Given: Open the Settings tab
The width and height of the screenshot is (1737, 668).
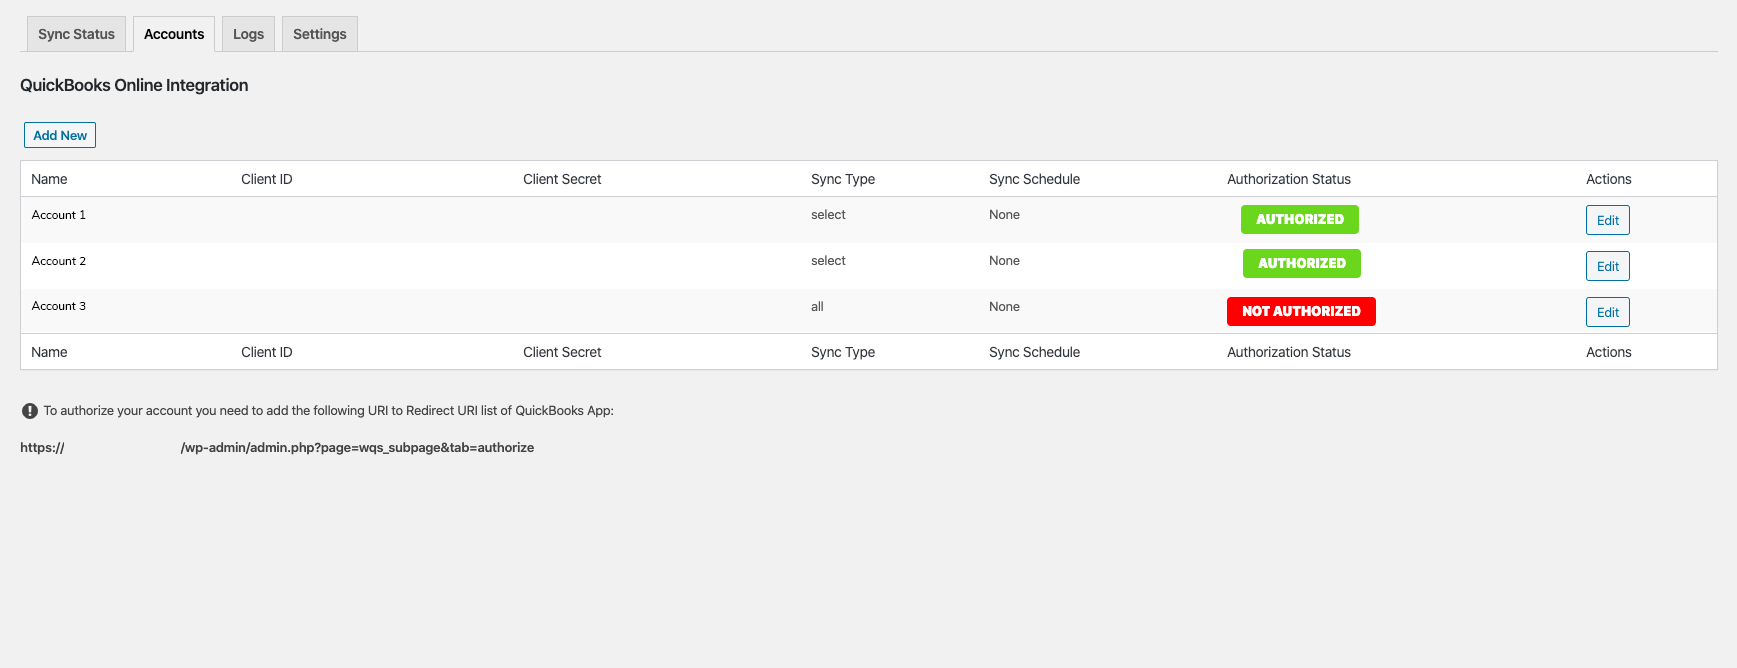Looking at the screenshot, I should coord(320,34).
